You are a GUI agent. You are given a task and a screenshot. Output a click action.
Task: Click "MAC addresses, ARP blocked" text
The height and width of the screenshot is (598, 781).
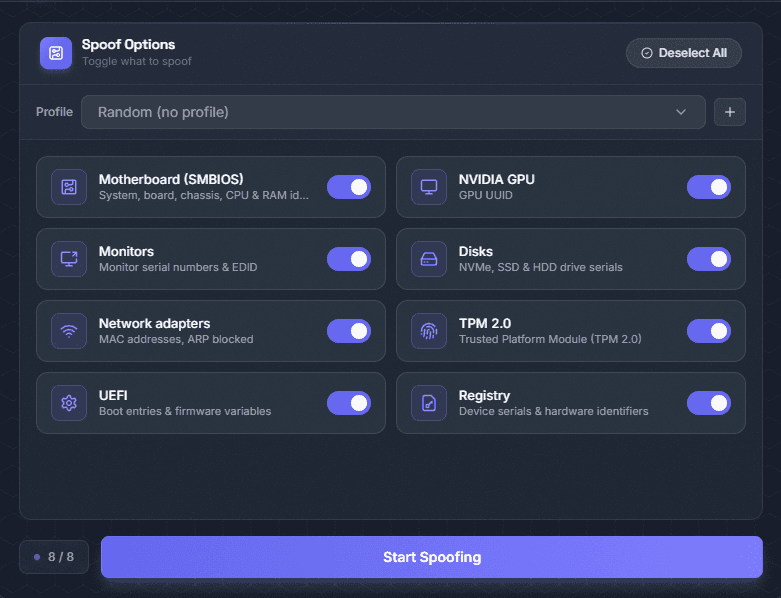click(176, 339)
